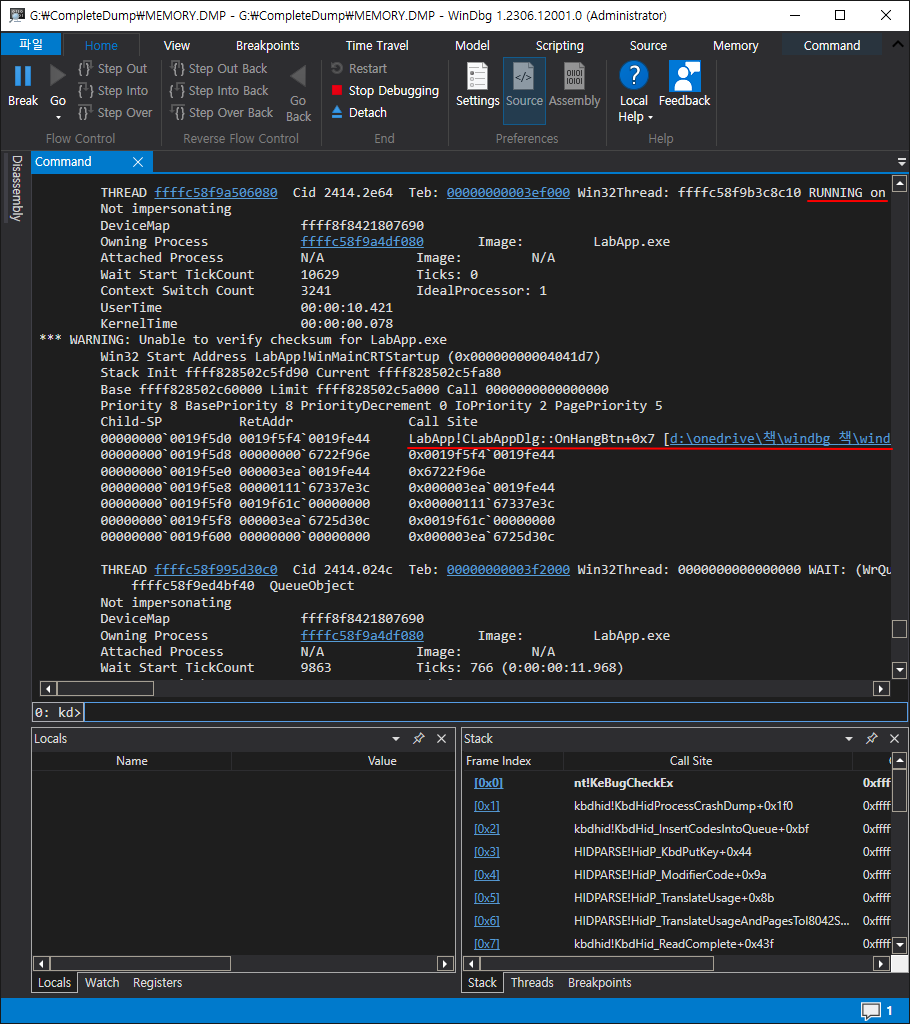910x1024 pixels.
Task: Follow thread link ffffc58f9a506080
Action: (216, 193)
